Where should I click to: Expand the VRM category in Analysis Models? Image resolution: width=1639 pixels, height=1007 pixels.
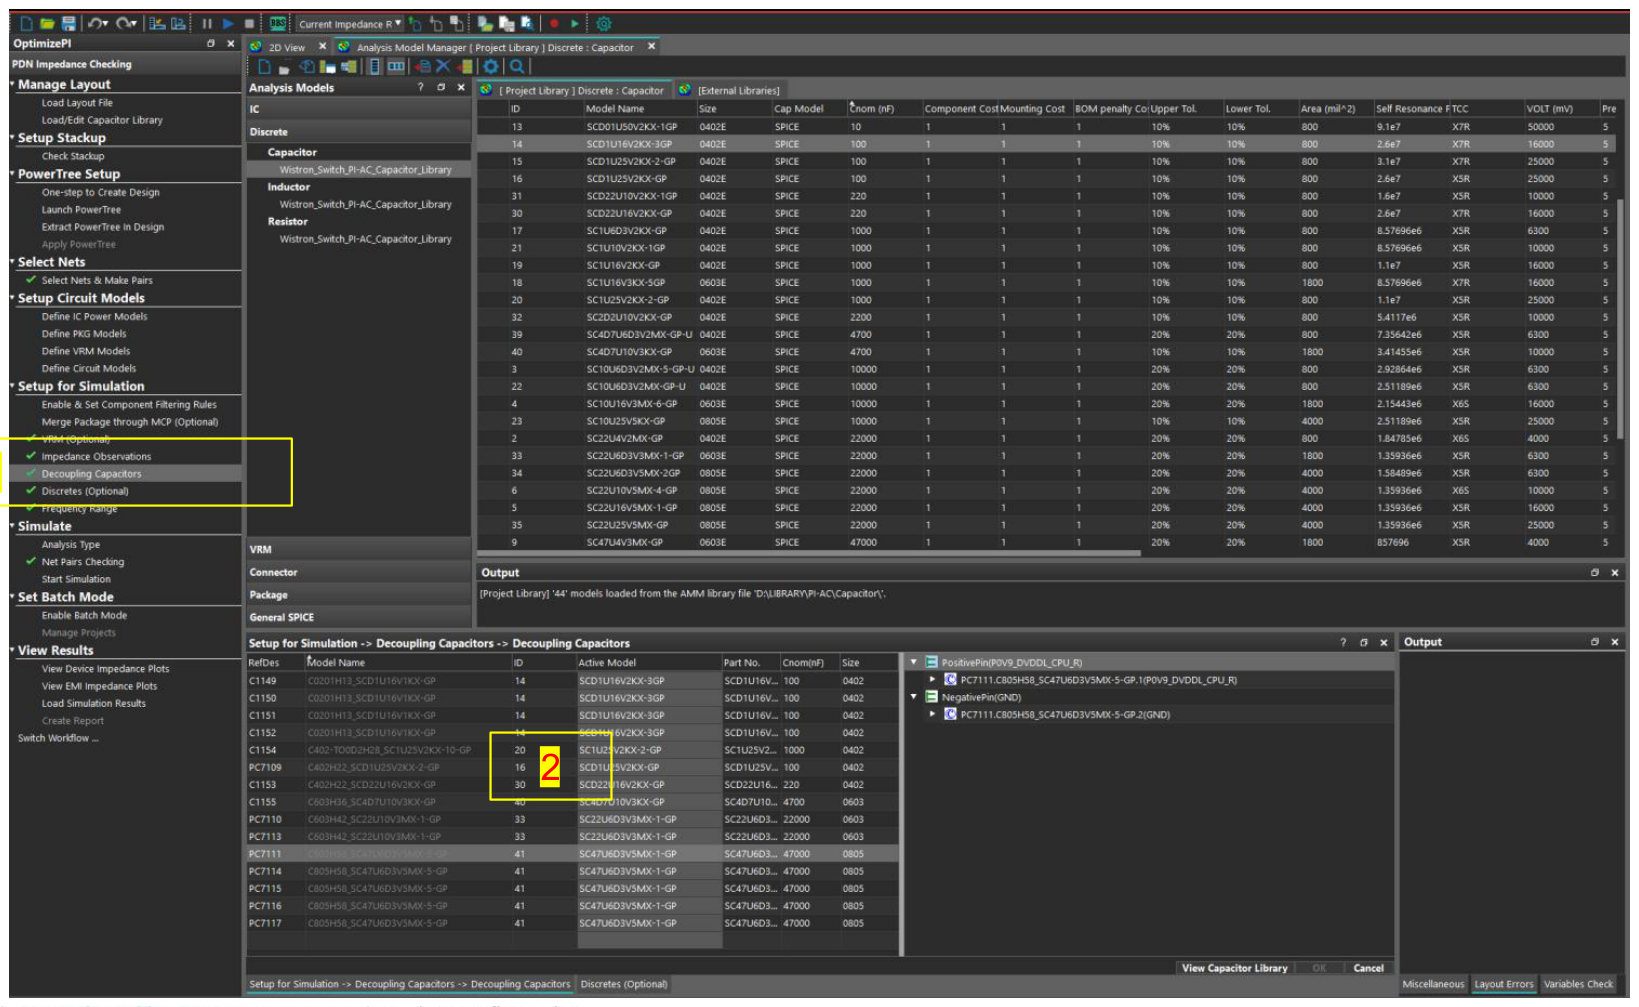coord(358,549)
